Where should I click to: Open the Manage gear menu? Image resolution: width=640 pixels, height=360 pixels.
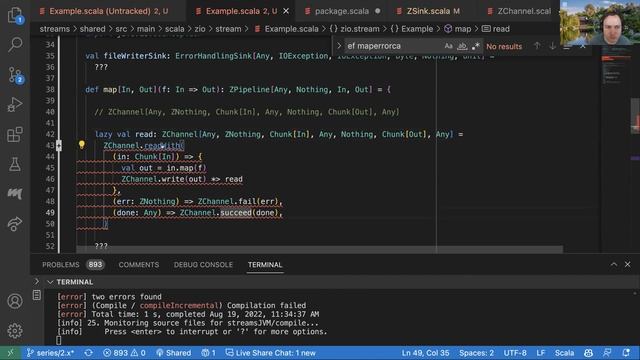point(15,330)
